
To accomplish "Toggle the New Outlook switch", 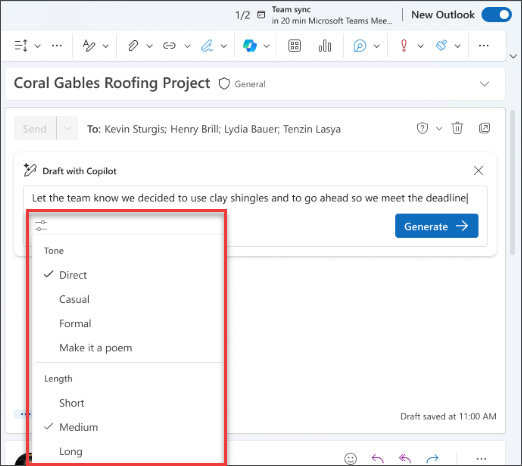I will (x=497, y=15).
